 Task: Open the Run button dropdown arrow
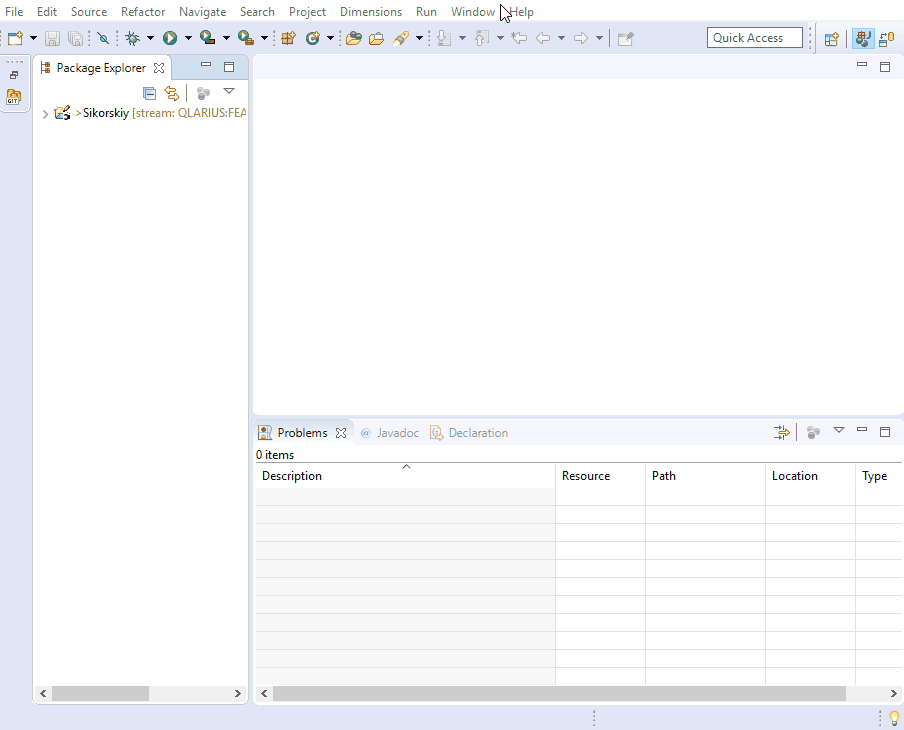tap(187, 38)
